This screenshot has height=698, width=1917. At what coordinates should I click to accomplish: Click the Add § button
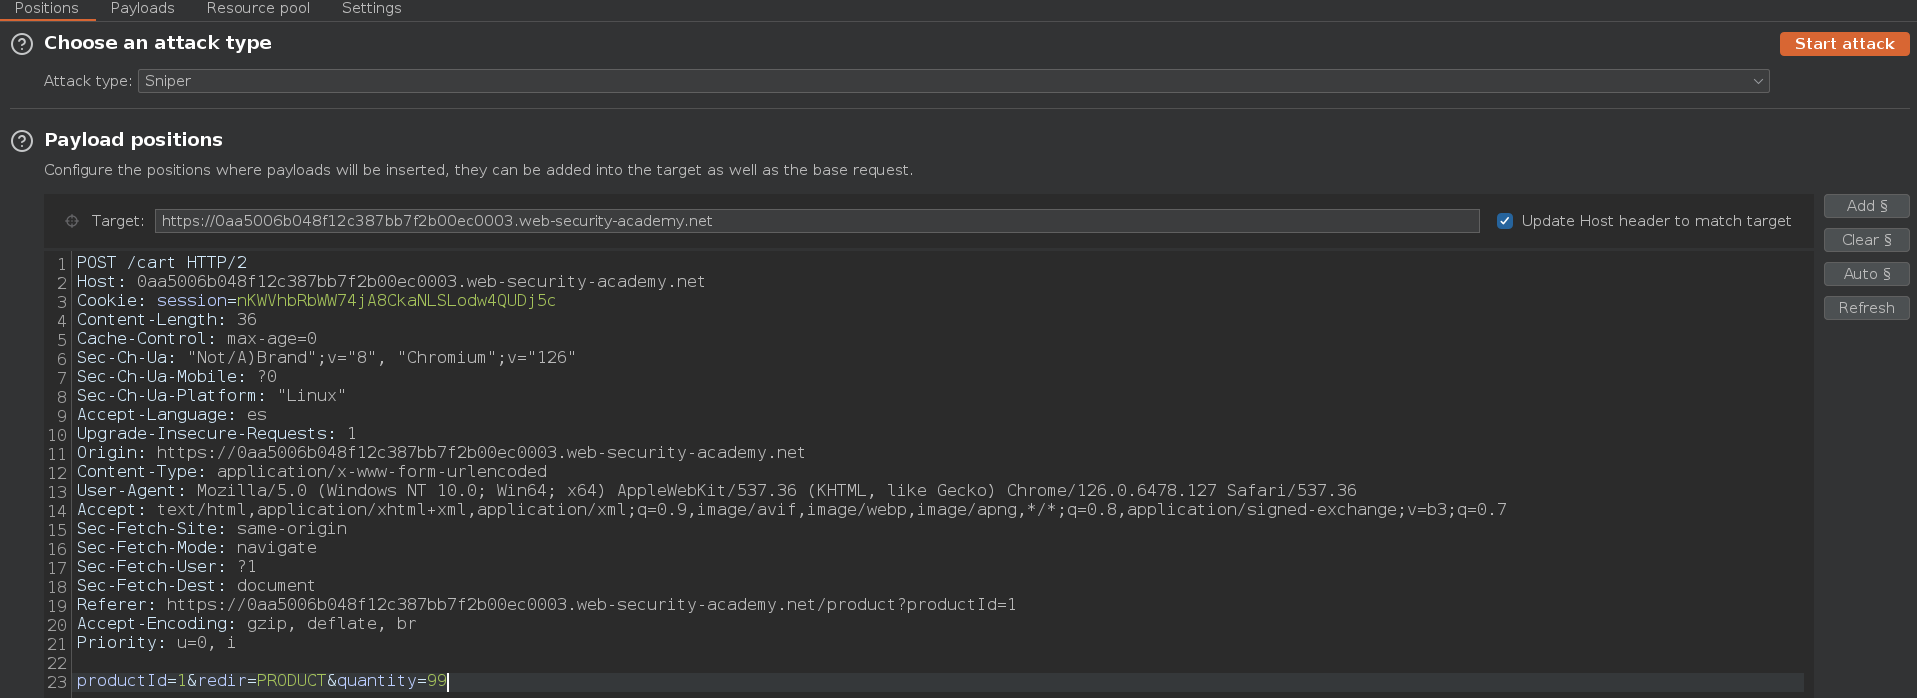click(x=1866, y=206)
